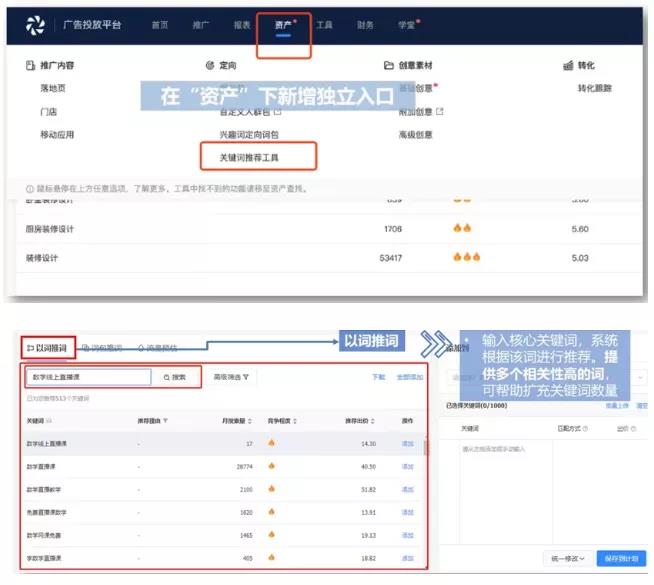Click the 搜索 search button
The width and height of the screenshot is (654, 585).
[175, 377]
